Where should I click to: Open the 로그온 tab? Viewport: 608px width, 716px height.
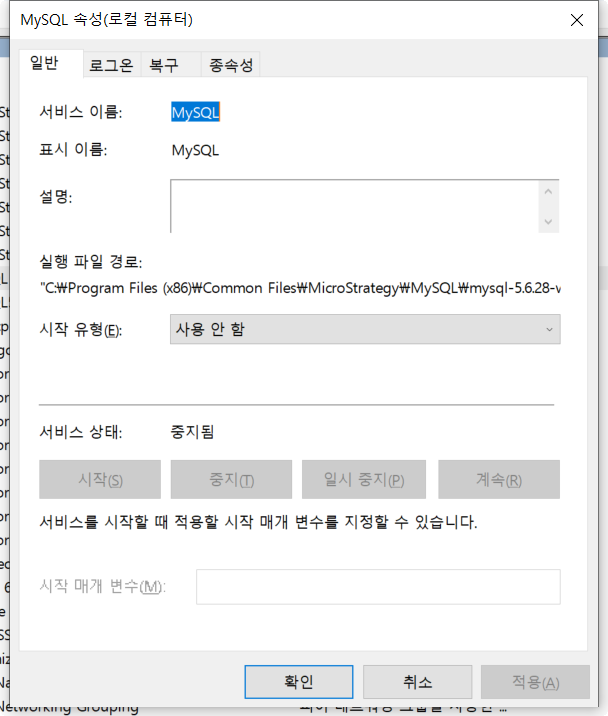coord(111,65)
